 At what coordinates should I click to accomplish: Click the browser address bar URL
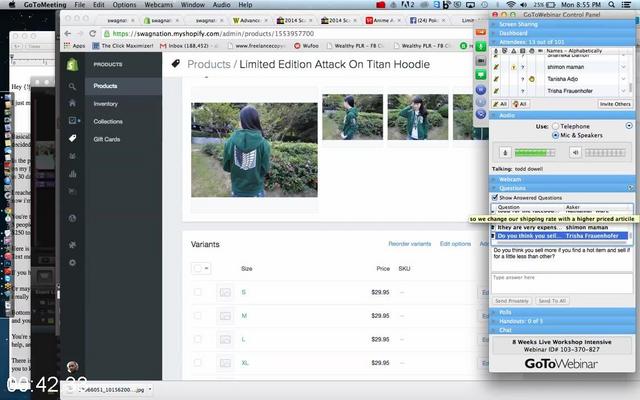click(x=213, y=33)
